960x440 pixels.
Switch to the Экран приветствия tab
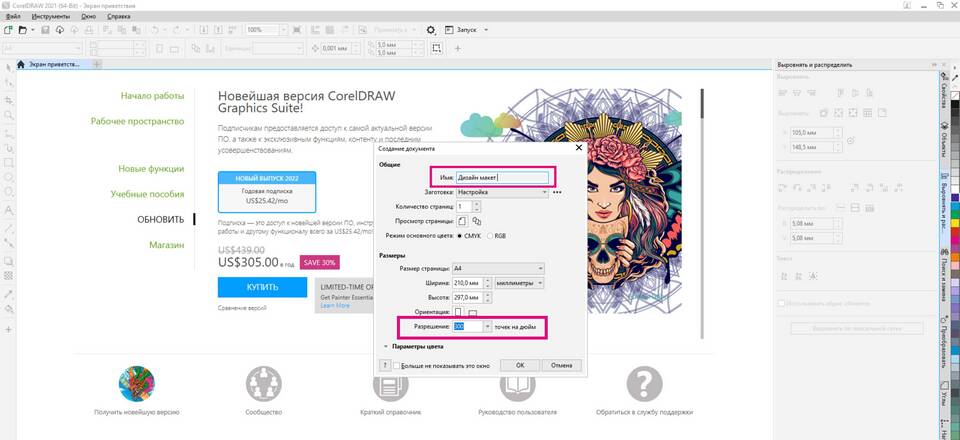point(53,64)
